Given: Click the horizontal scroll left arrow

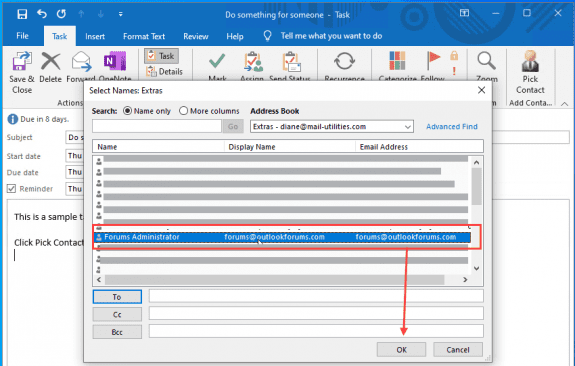Looking at the screenshot, I should (99, 280).
